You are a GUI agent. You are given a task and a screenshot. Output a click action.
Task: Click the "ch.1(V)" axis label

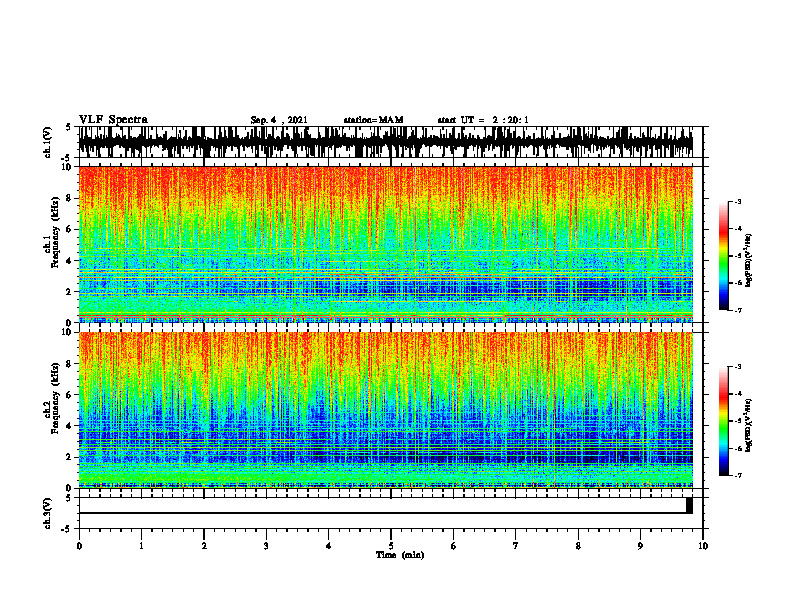pos(48,142)
